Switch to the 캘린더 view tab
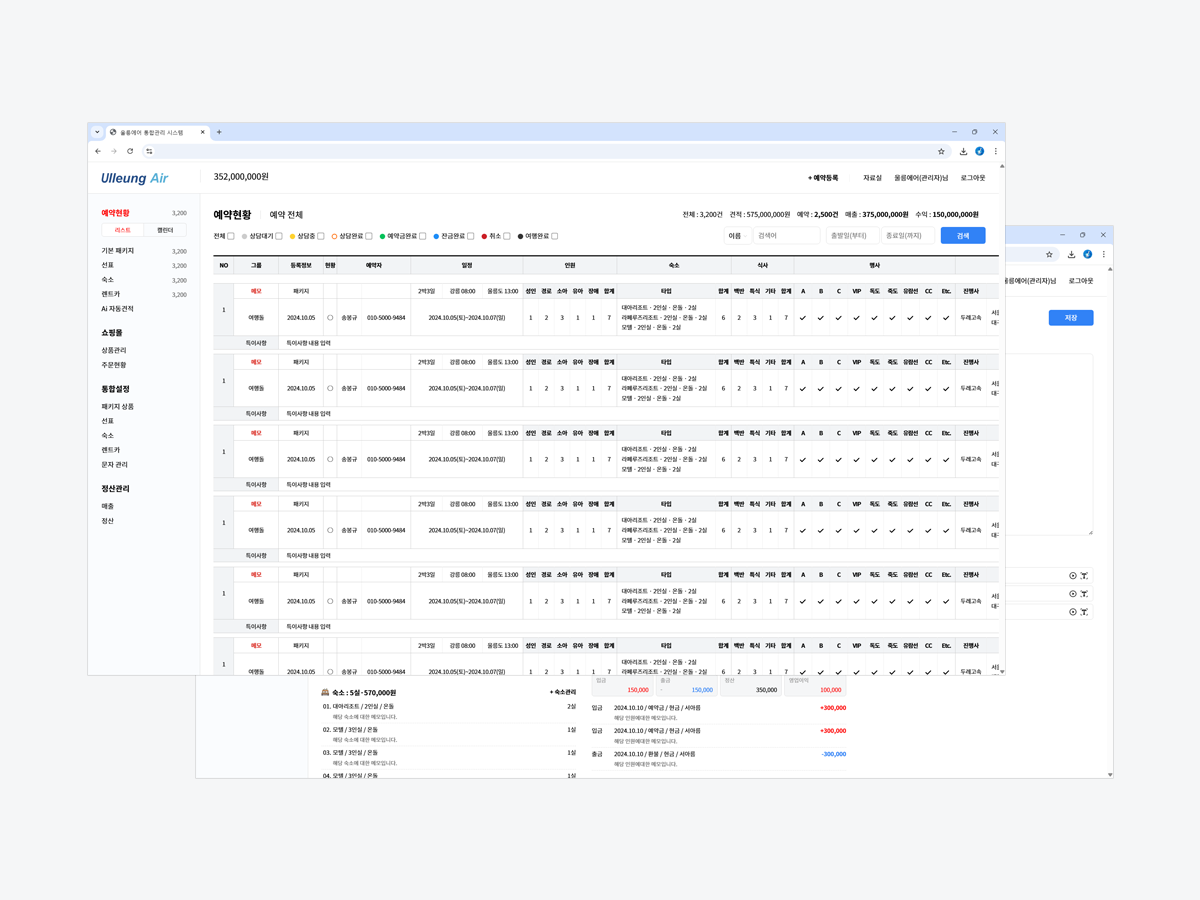 click(x=165, y=230)
